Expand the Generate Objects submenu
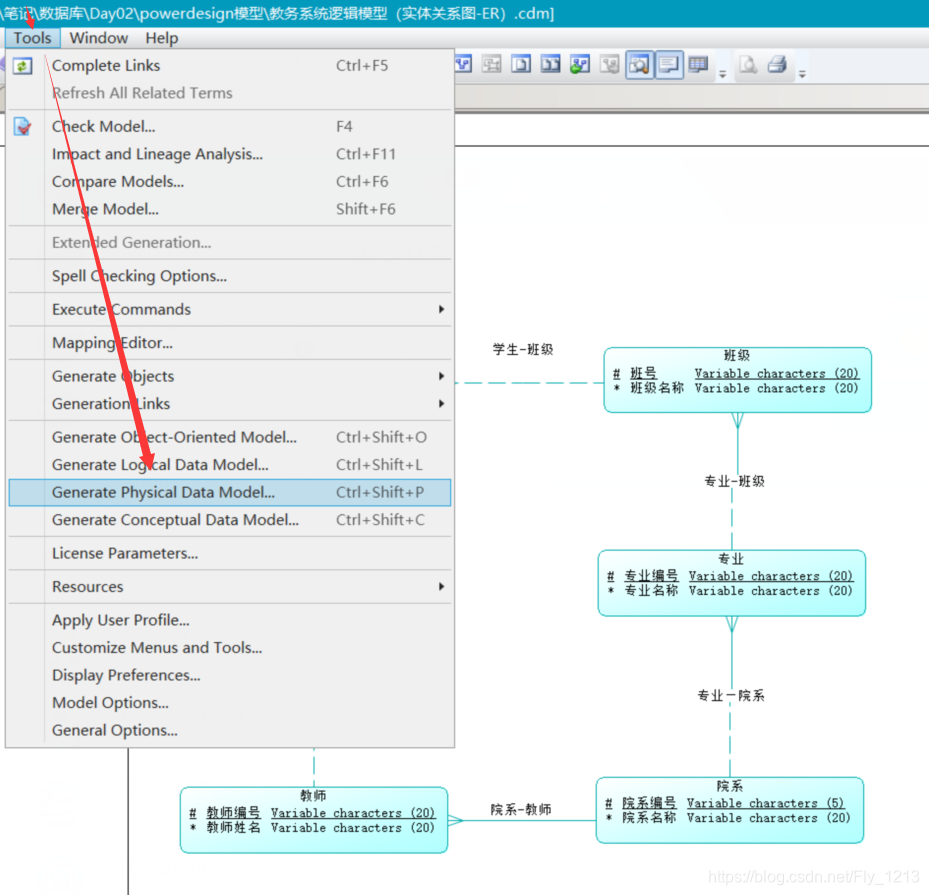929x895 pixels. pos(441,376)
